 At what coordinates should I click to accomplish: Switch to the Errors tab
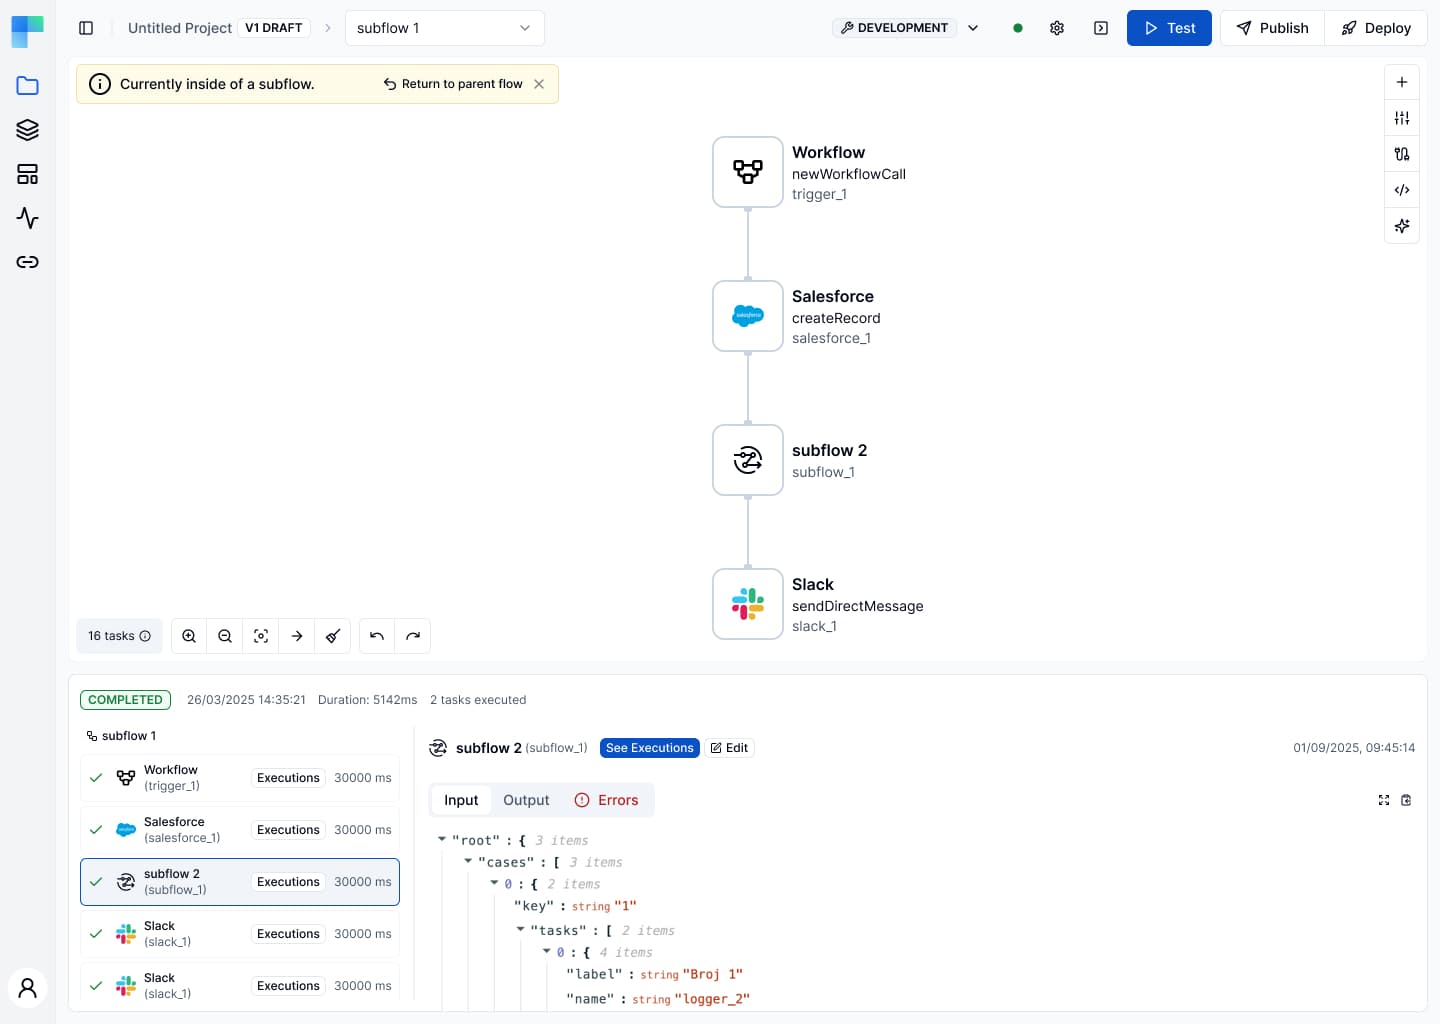pyautogui.click(x=606, y=800)
